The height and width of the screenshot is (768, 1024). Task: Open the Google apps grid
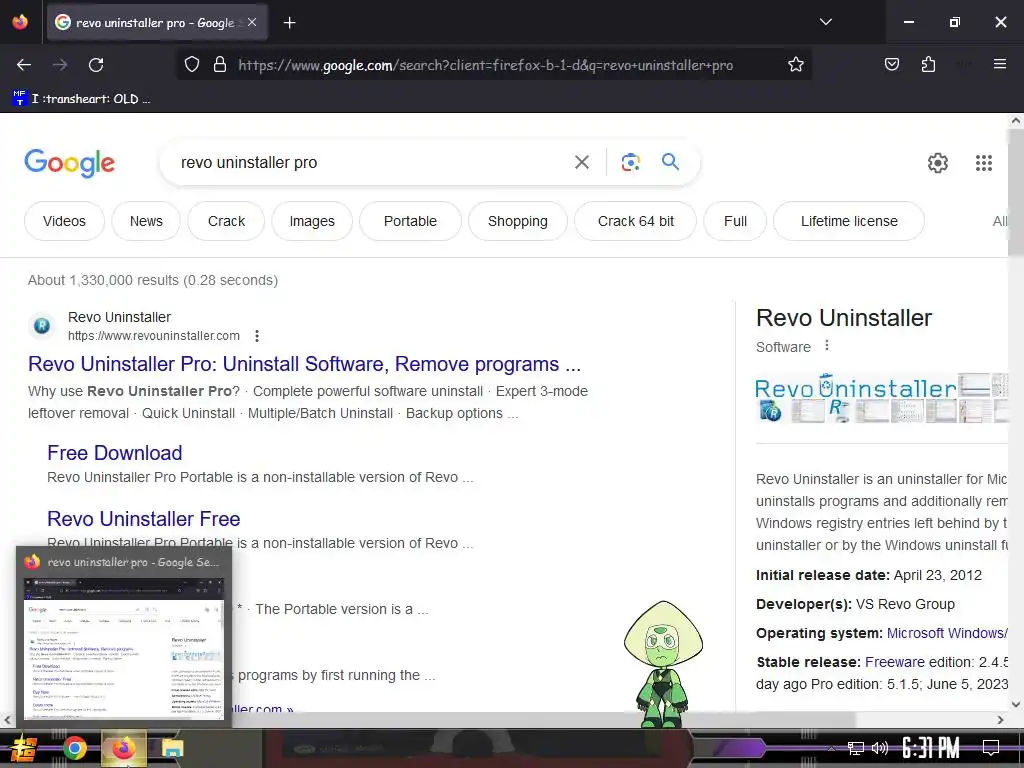click(984, 163)
